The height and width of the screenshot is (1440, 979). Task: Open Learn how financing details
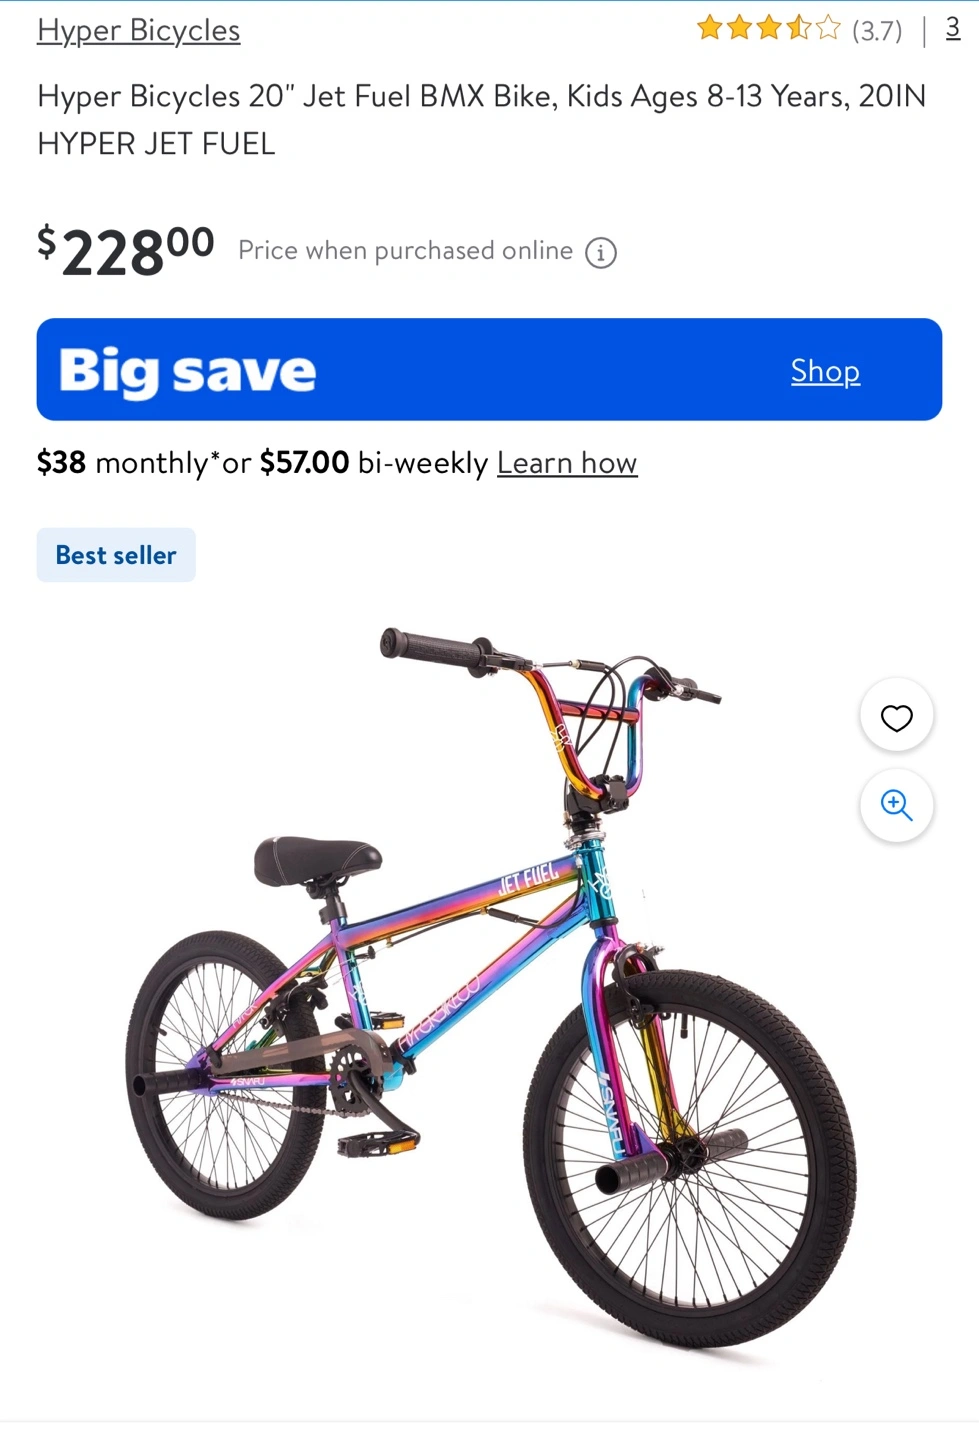[567, 462]
